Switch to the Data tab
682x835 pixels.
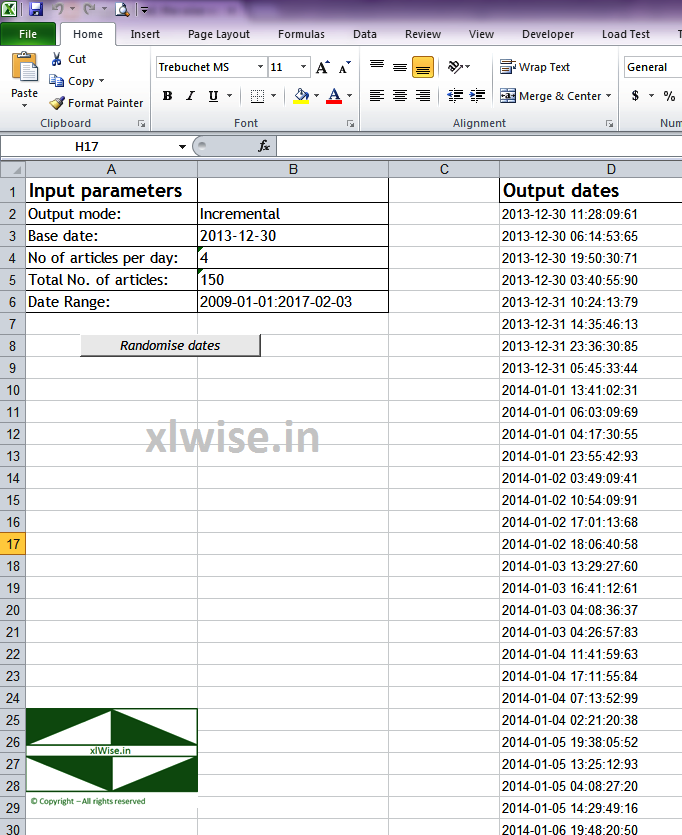coord(365,34)
